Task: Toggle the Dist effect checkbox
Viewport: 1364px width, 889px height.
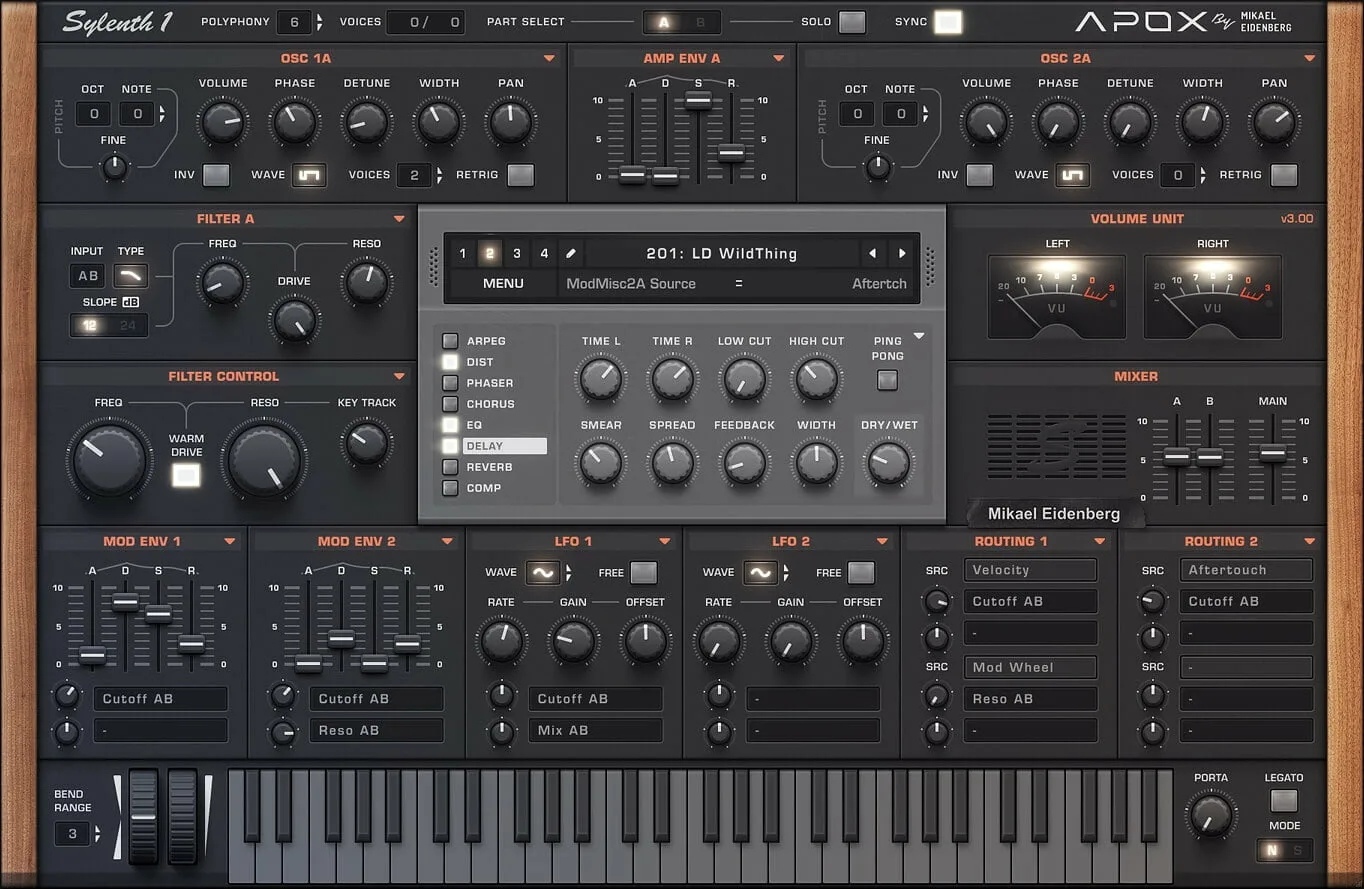Action: [450, 362]
